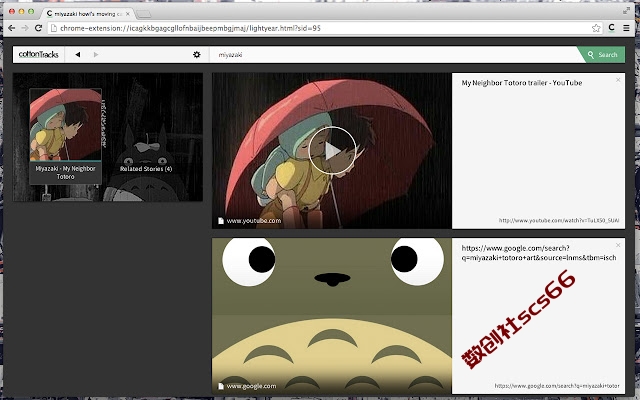Go to next story with right arrow
The width and height of the screenshot is (640, 400).
[x=96, y=54]
